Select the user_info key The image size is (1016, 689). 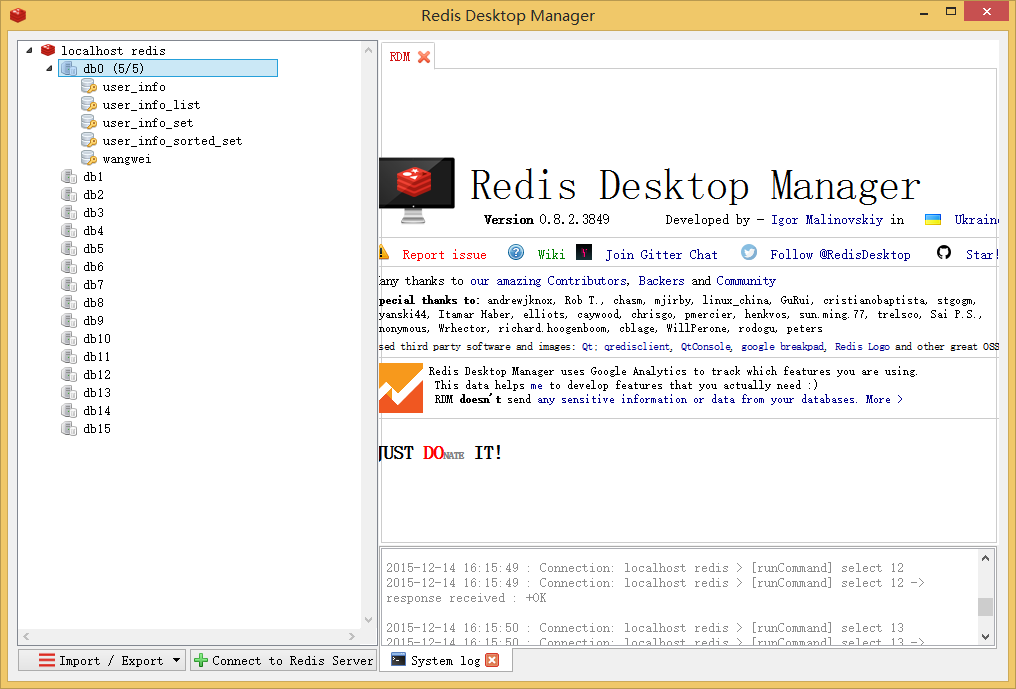(134, 87)
